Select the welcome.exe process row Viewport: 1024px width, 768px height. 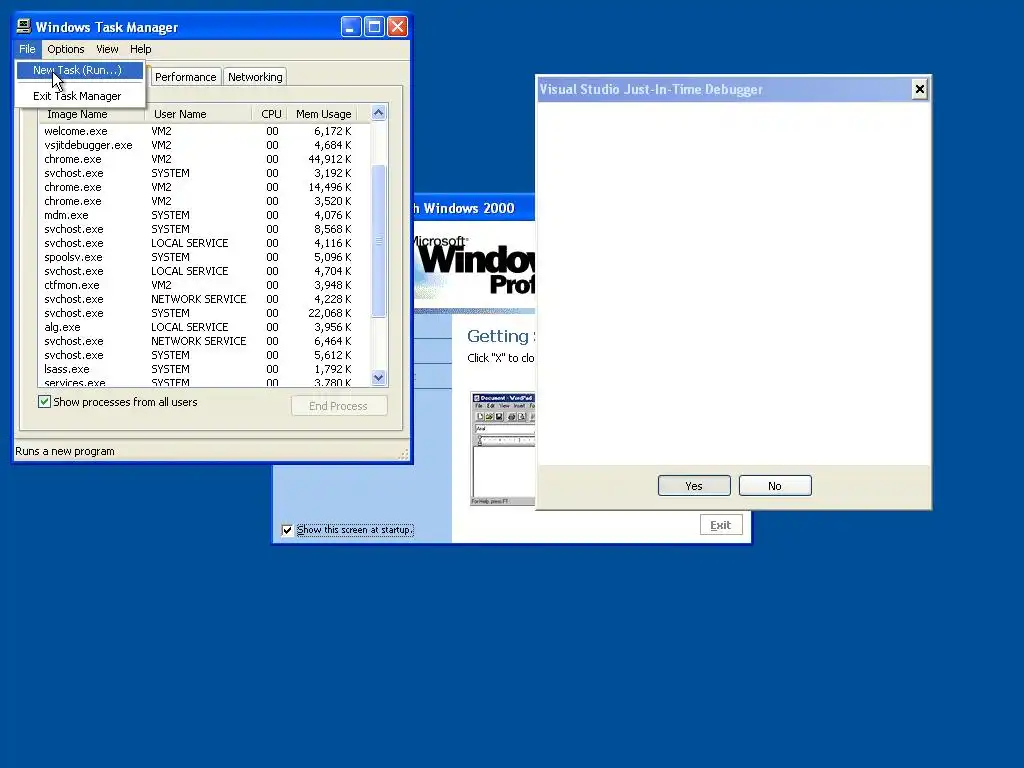coord(199,131)
